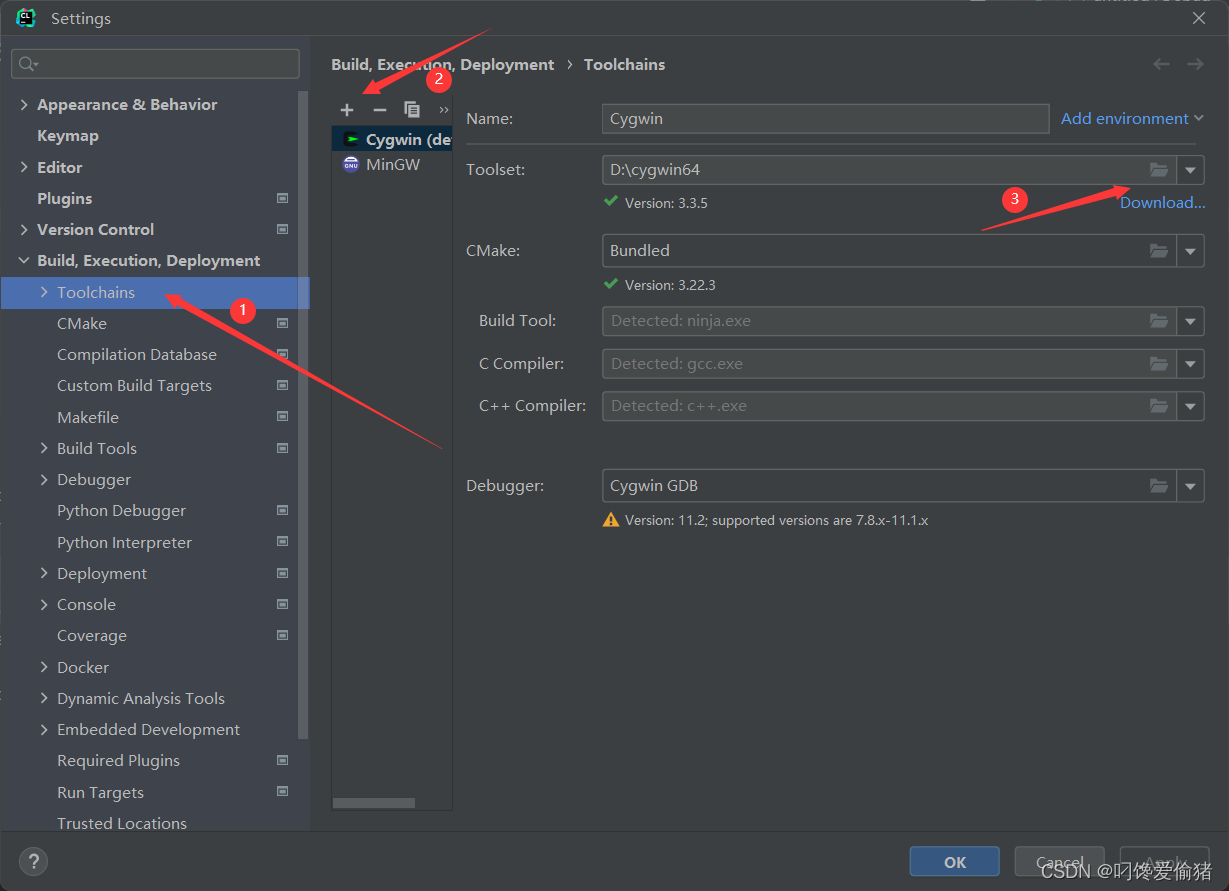
Task: Expand Appearance & Behavior section
Action: click(24, 104)
